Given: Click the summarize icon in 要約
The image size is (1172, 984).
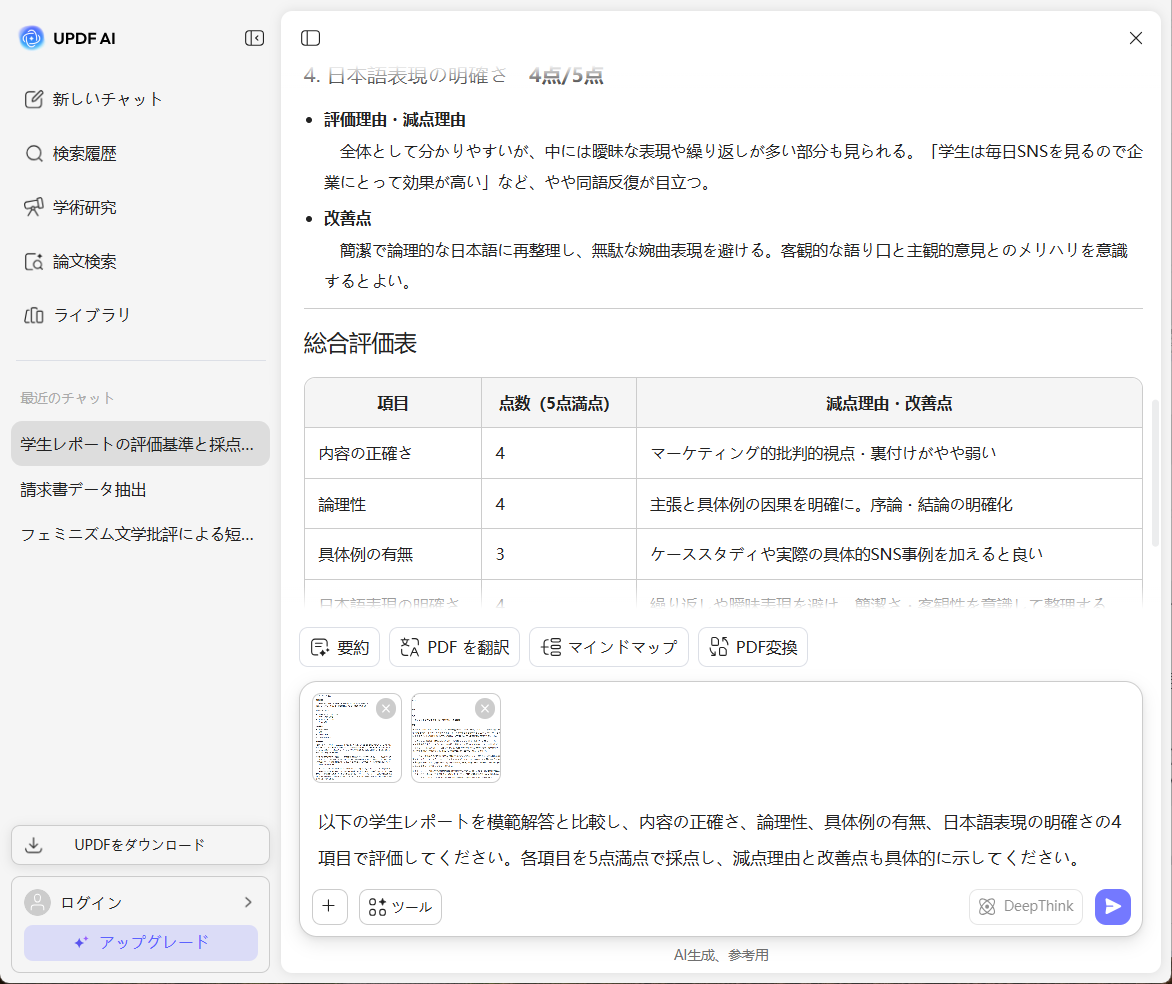Looking at the screenshot, I should [320, 648].
